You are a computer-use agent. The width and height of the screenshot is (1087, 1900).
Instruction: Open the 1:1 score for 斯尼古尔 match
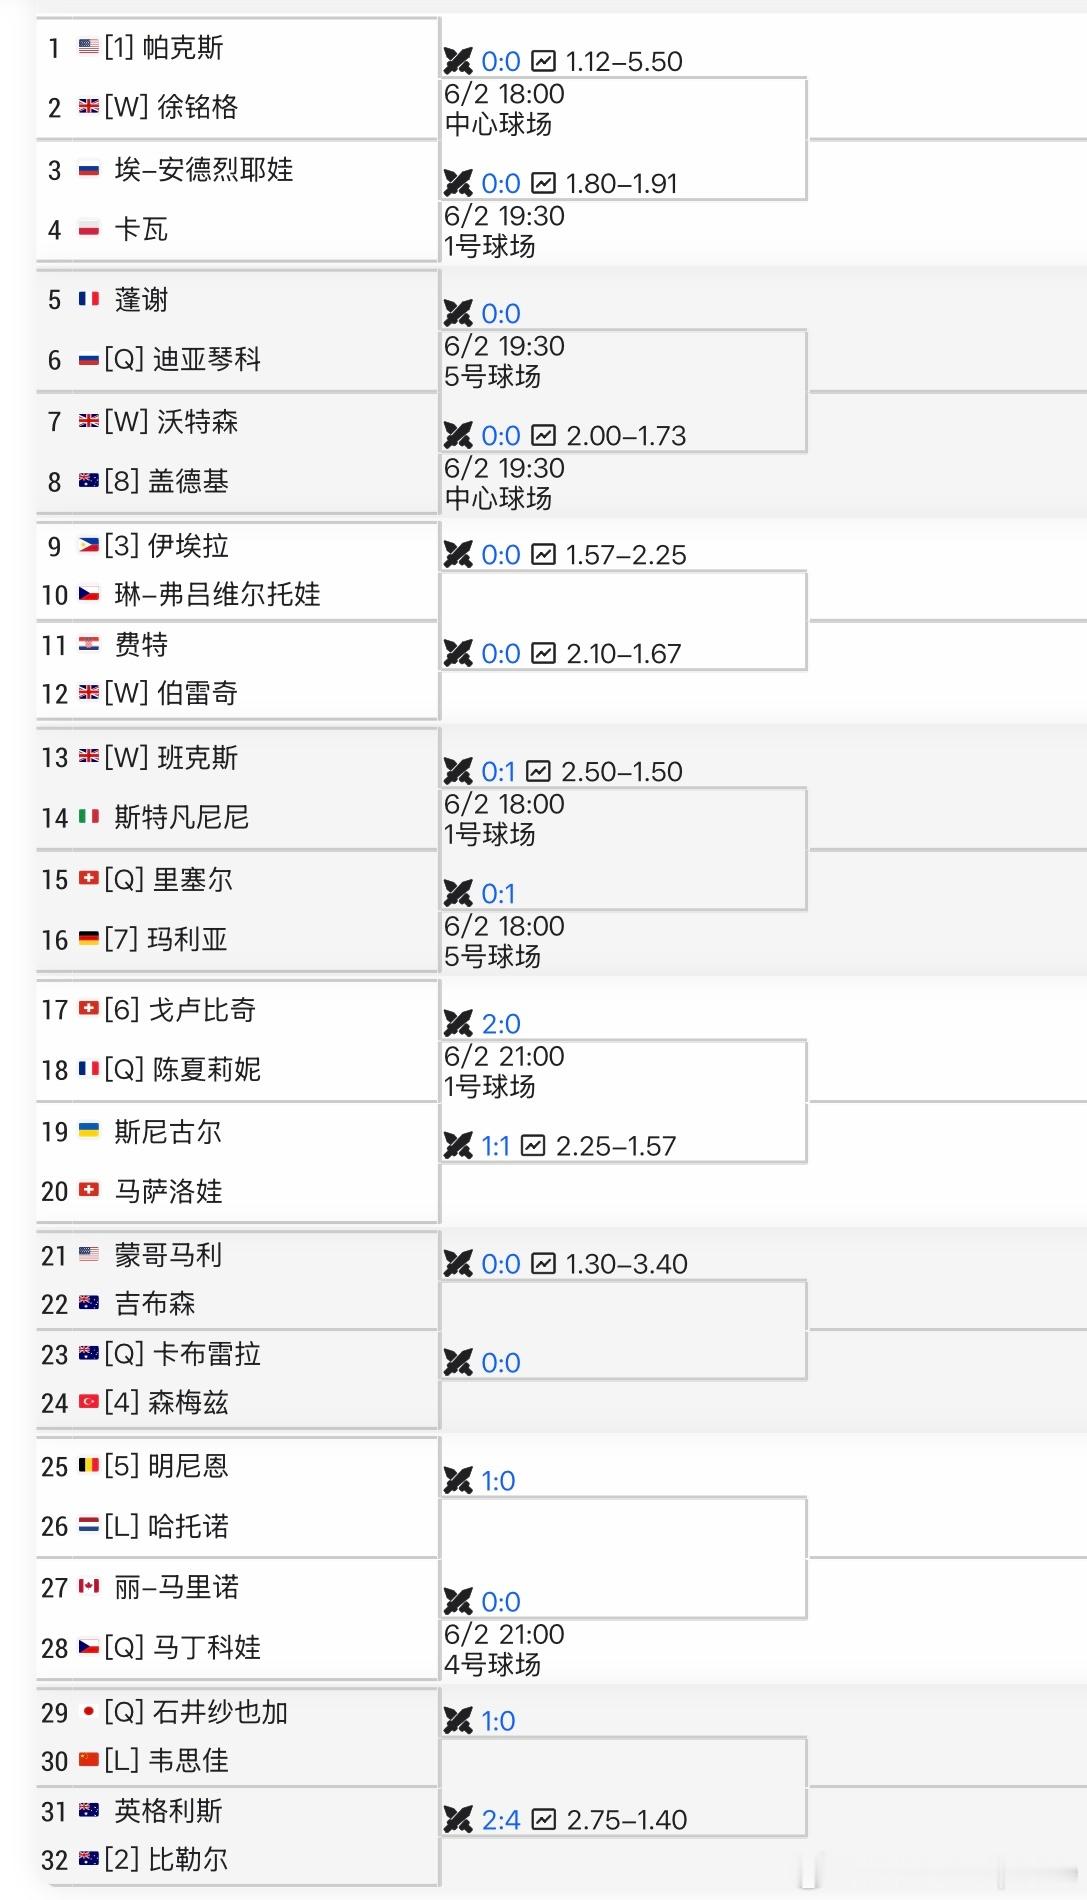[496, 1145]
